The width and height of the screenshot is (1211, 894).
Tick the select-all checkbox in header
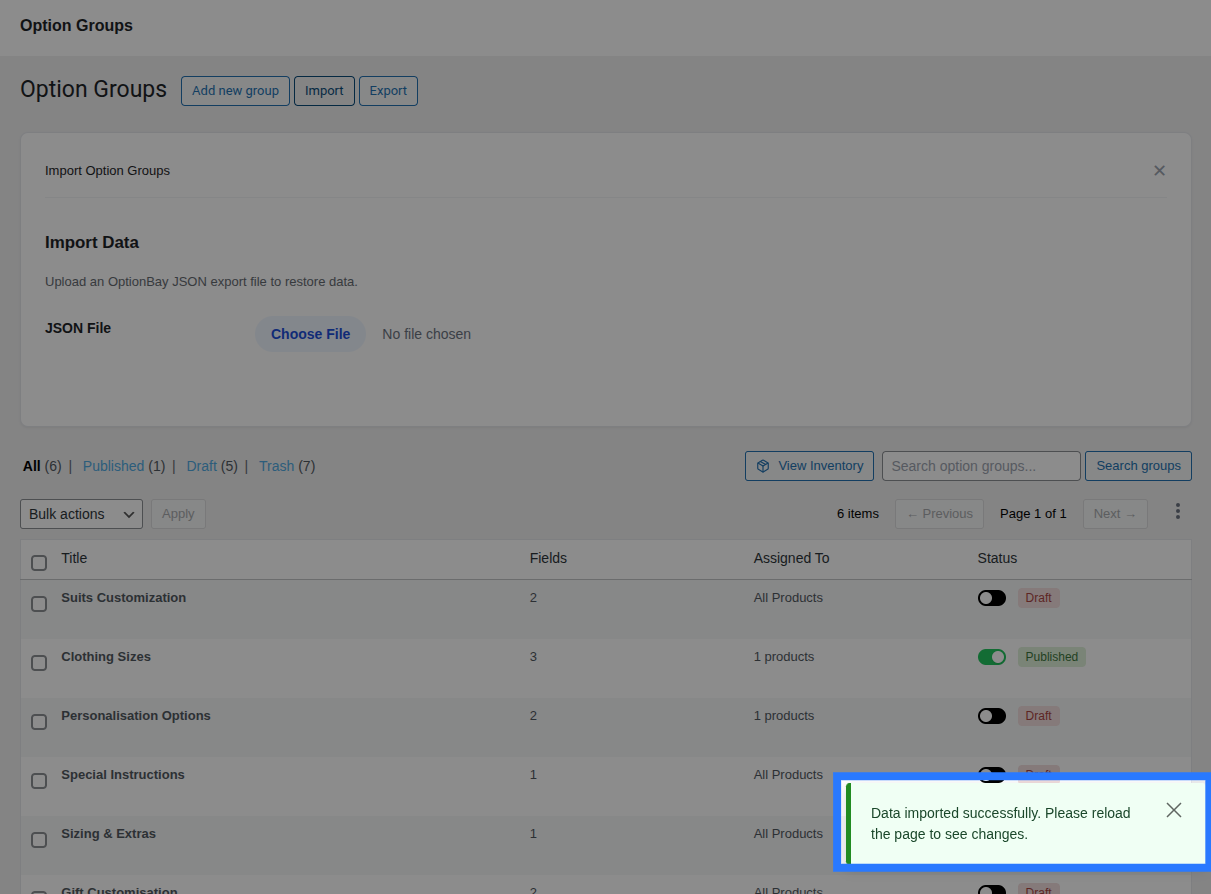39,563
